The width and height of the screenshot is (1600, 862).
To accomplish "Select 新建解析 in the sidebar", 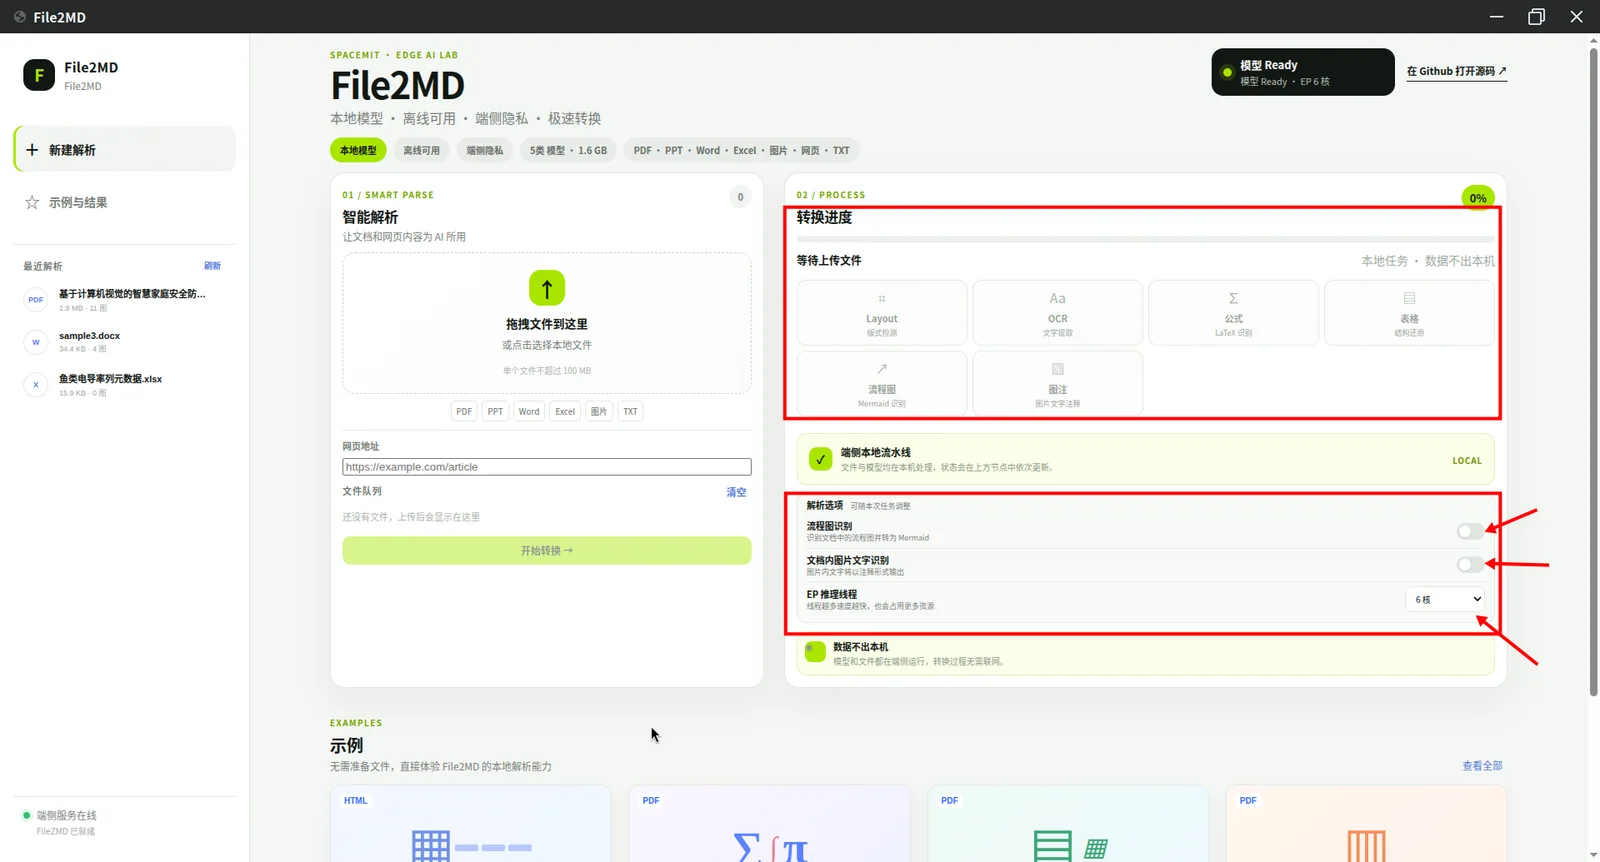I will point(125,149).
